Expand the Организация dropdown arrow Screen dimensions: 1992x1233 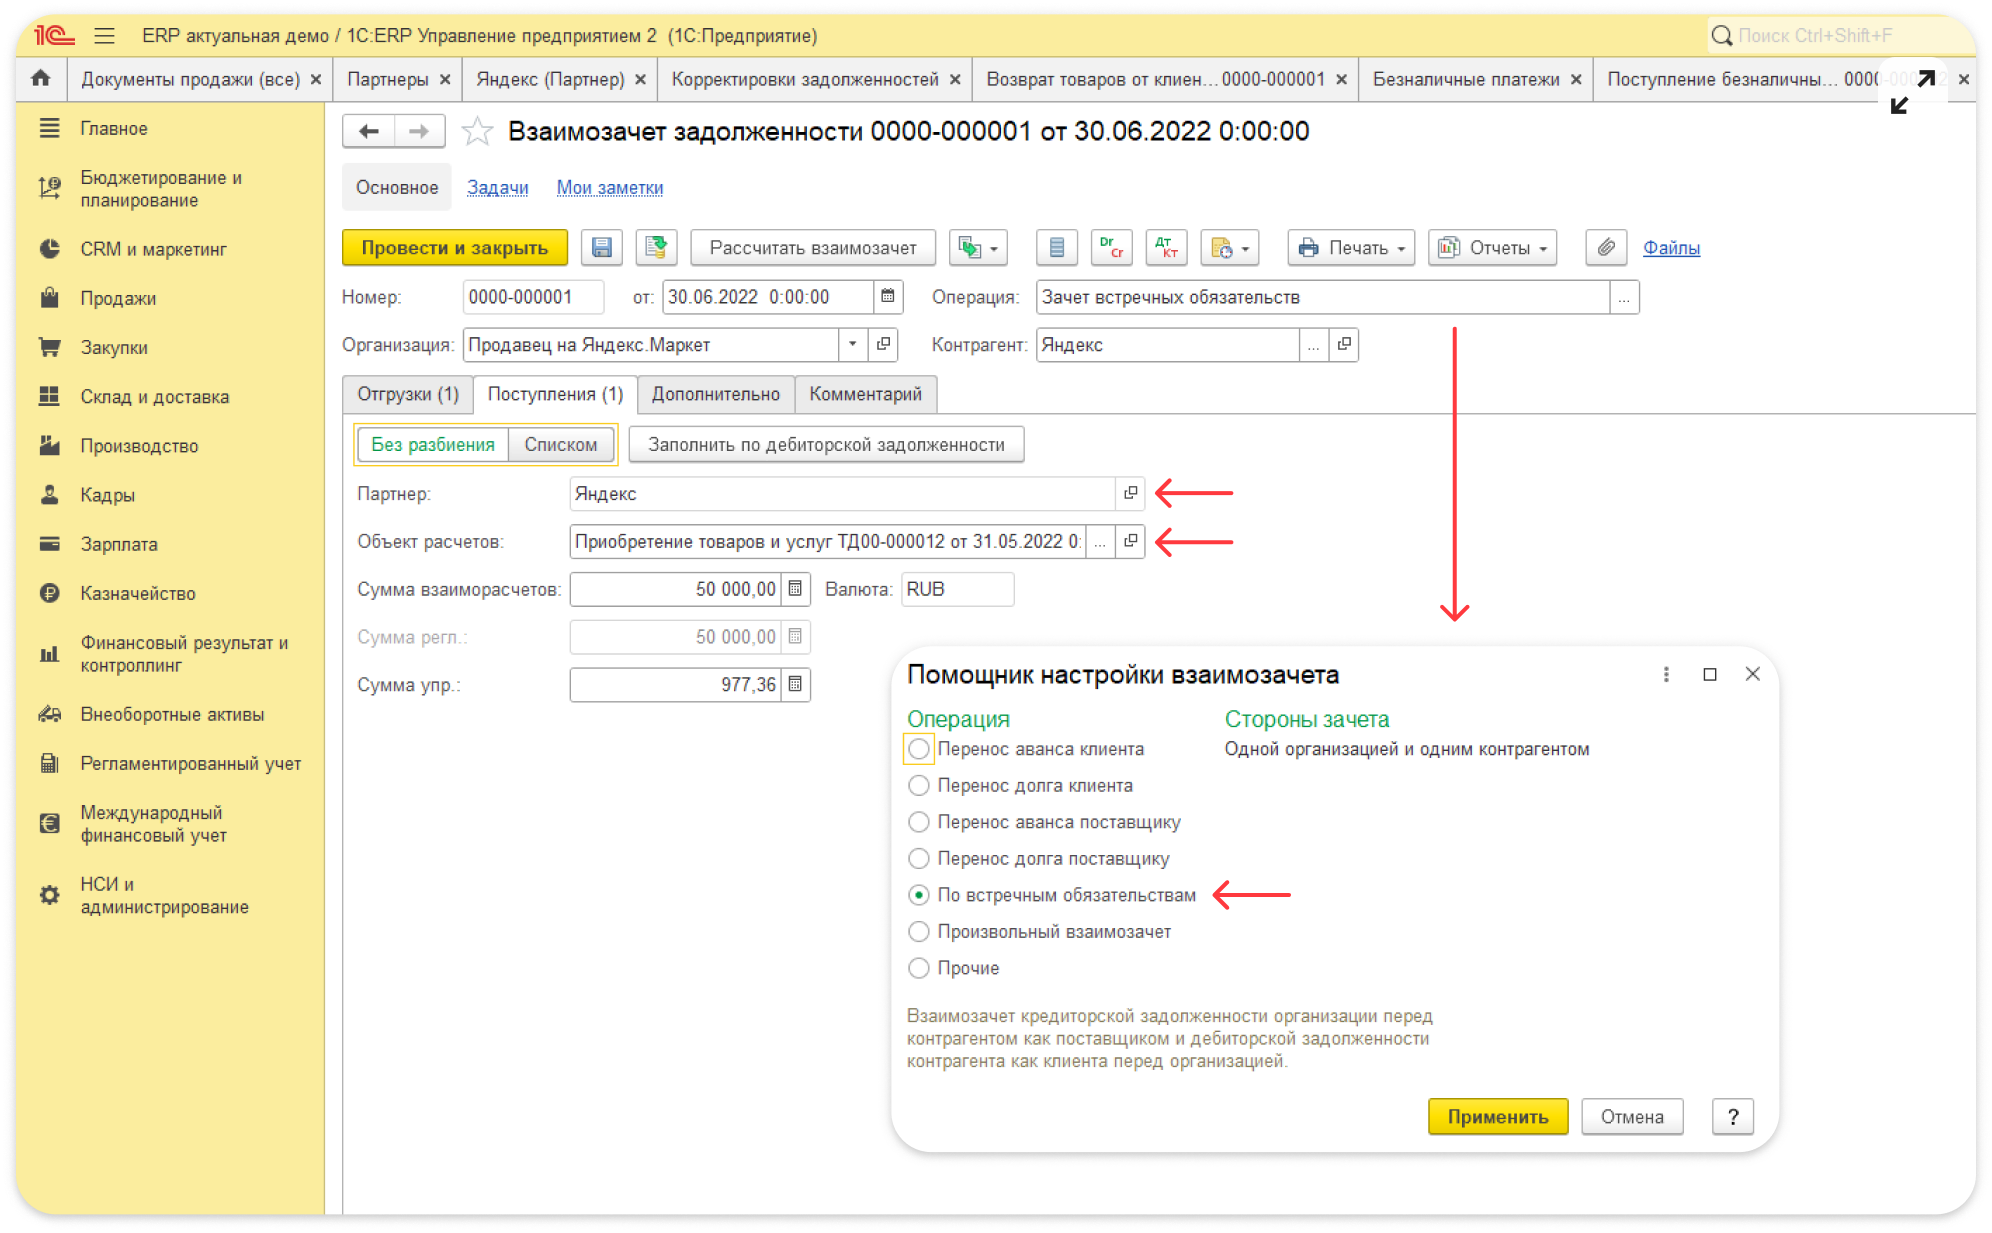852,345
